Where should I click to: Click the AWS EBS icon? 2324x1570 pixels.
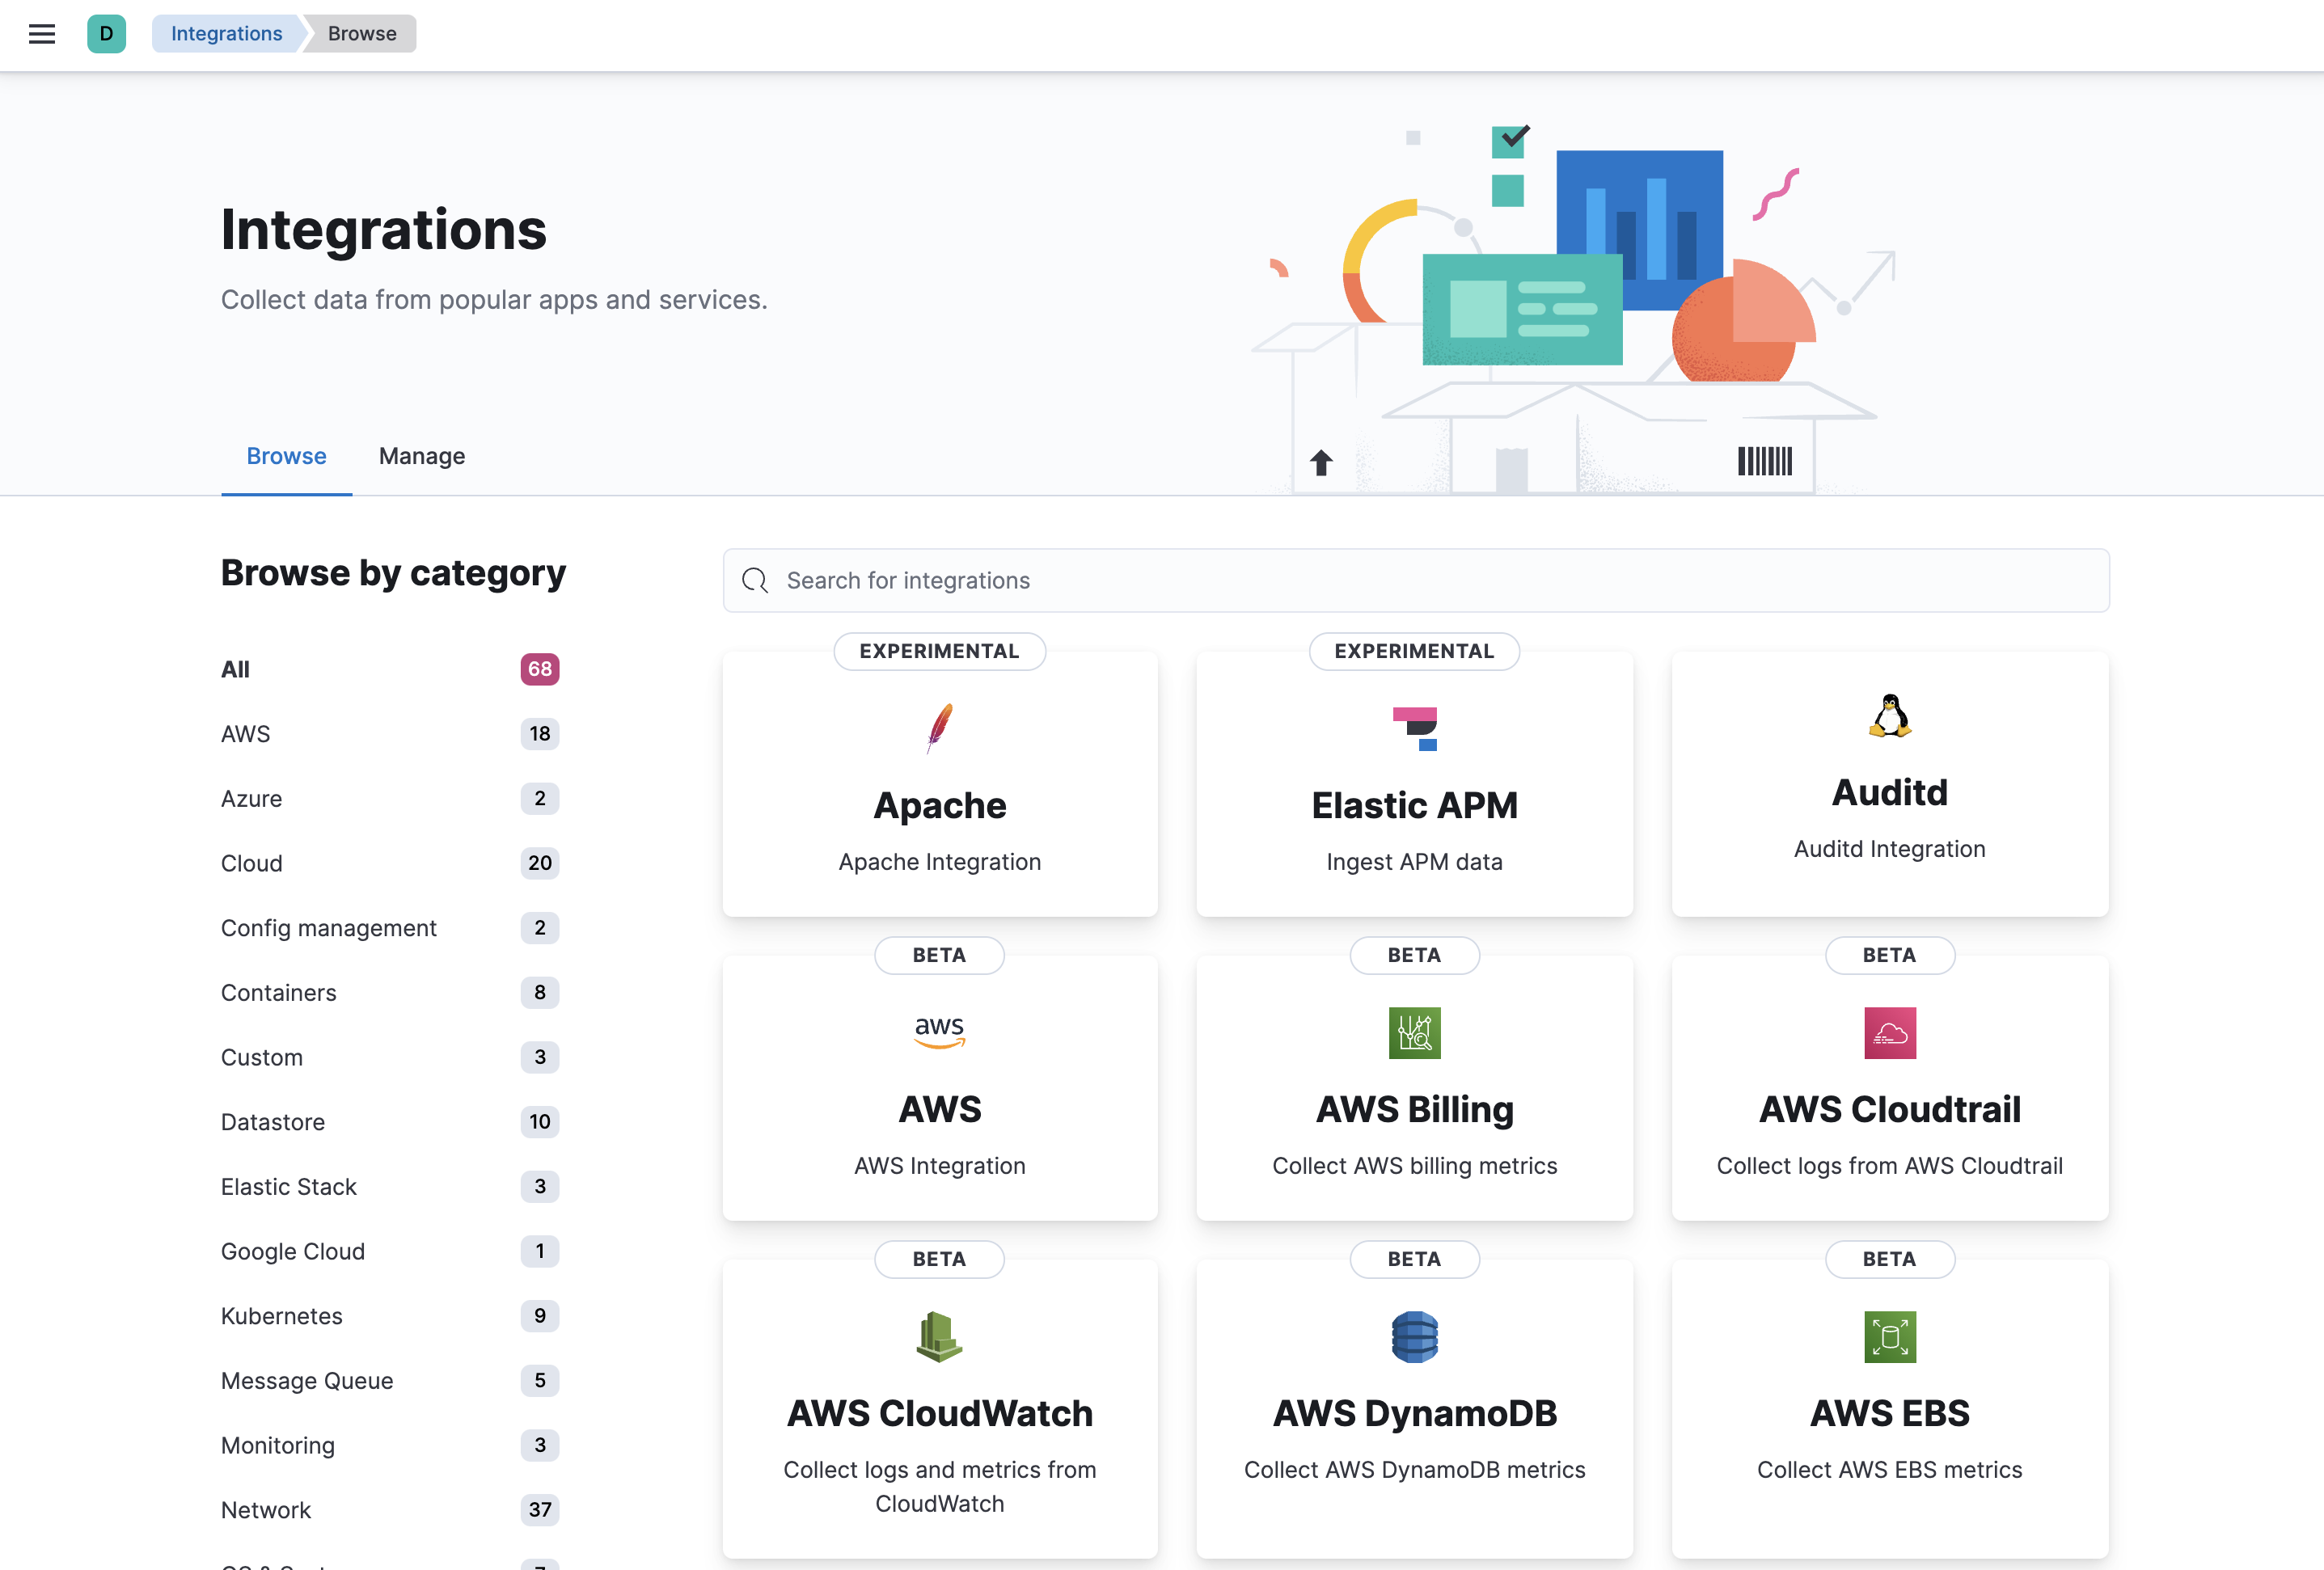click(1889, 1336)
